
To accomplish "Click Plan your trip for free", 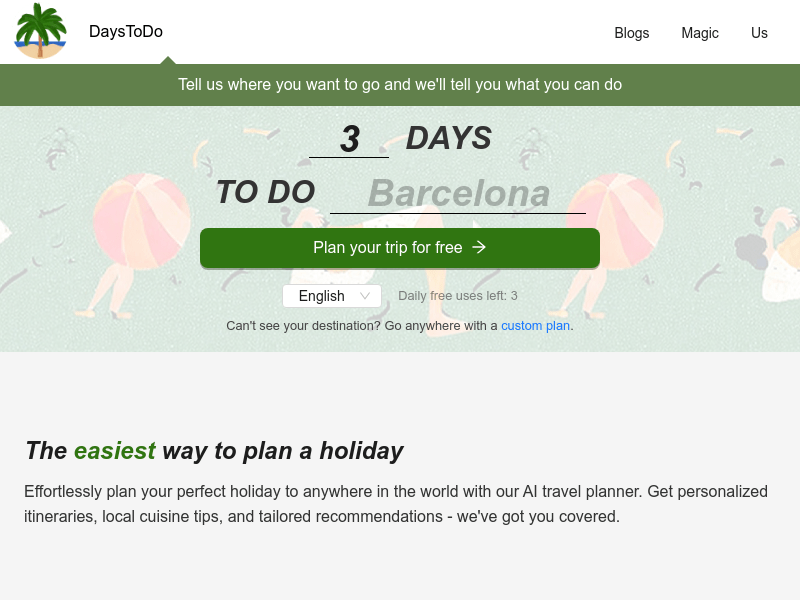I will (x=400, y=248).
